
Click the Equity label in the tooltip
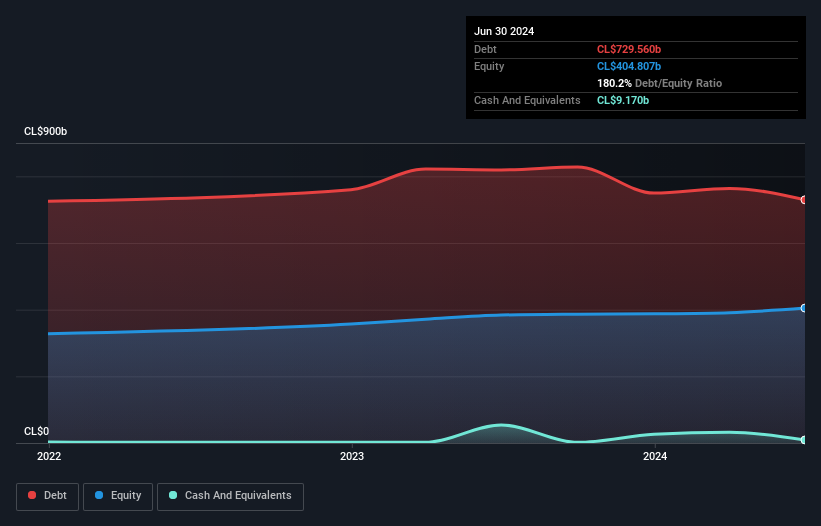tap(489, 66)
